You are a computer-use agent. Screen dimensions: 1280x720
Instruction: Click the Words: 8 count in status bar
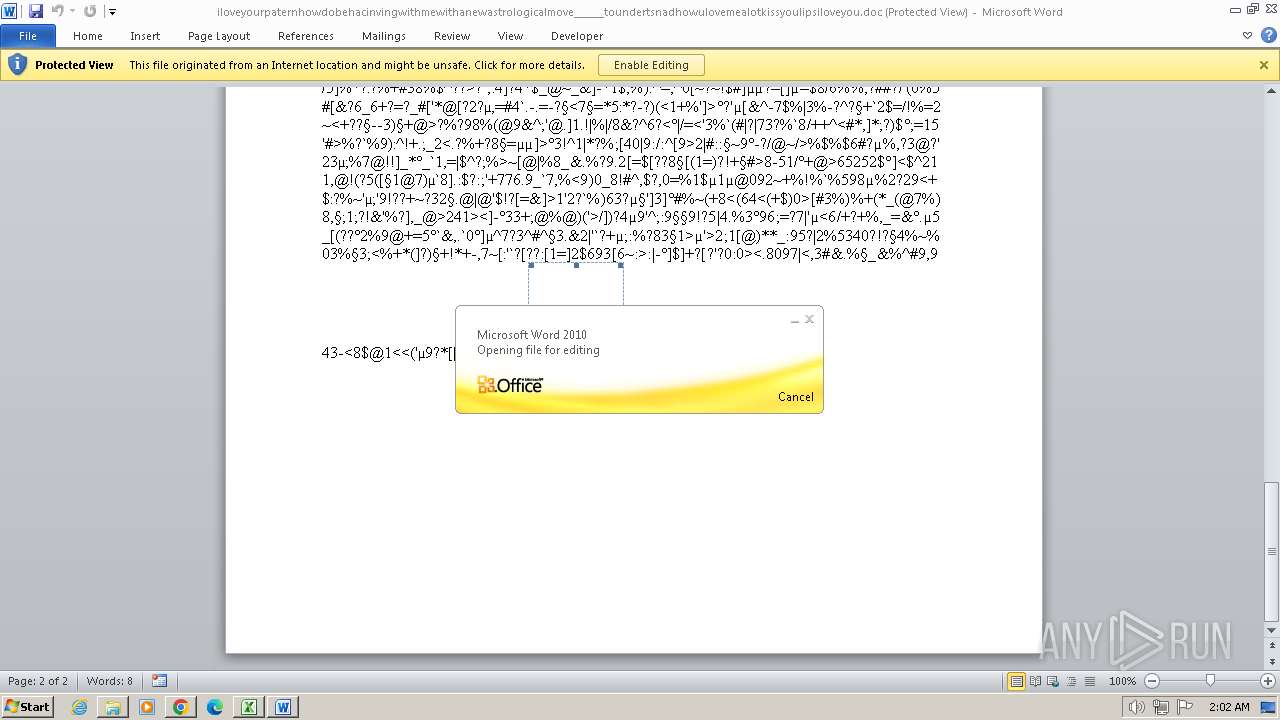click(109, 681)
